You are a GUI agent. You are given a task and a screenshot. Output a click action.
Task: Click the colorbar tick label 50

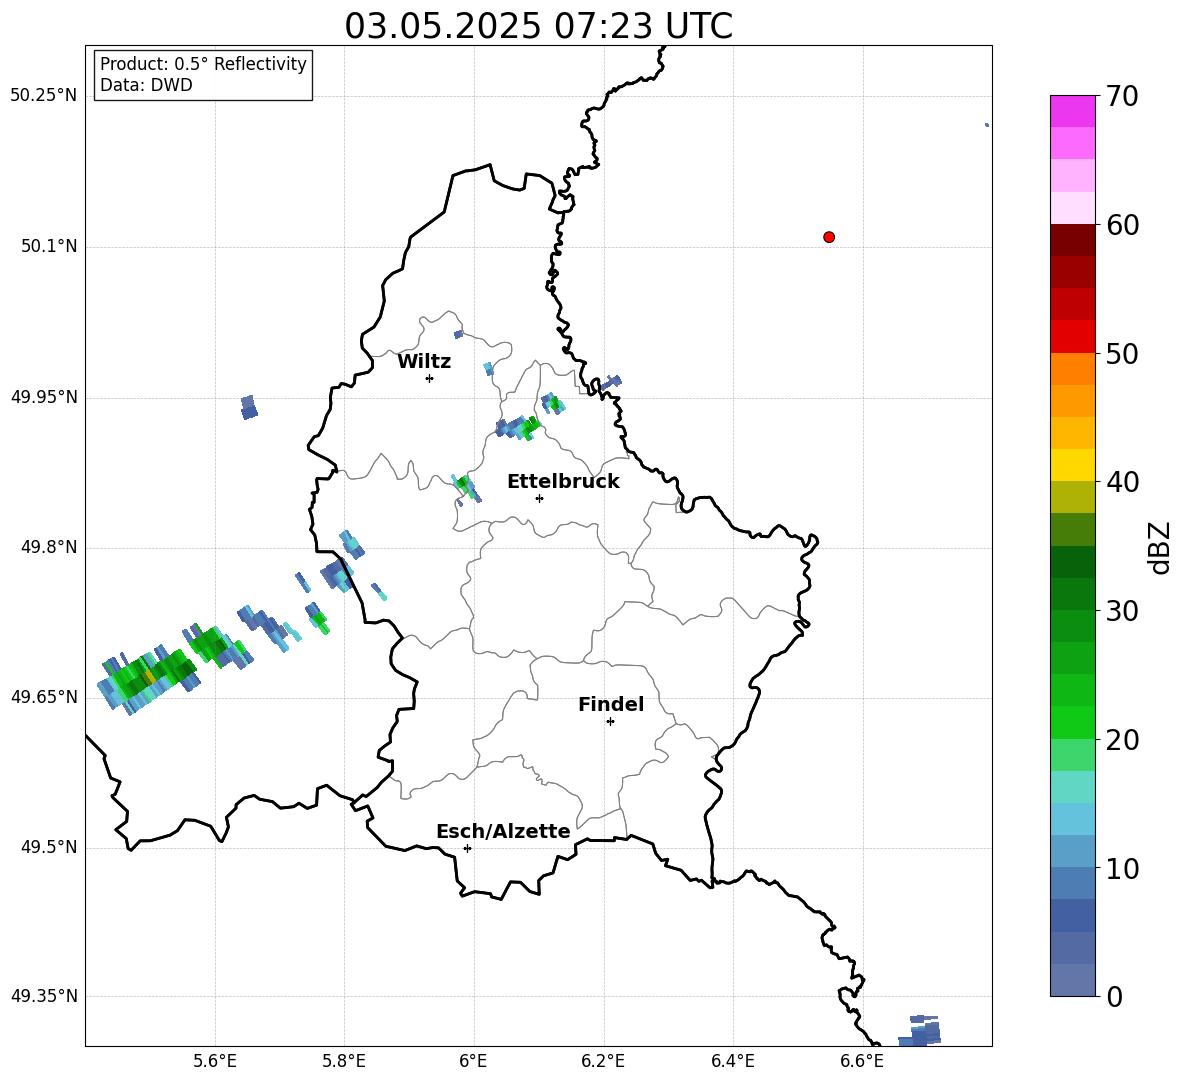[x=1122, y=353]
